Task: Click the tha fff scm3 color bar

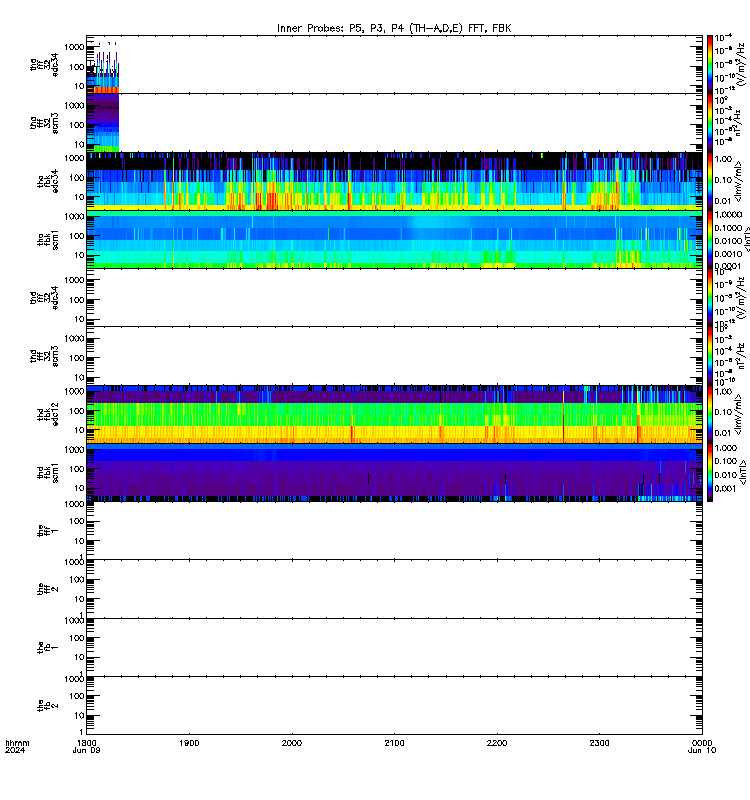Action: point(709,122)
